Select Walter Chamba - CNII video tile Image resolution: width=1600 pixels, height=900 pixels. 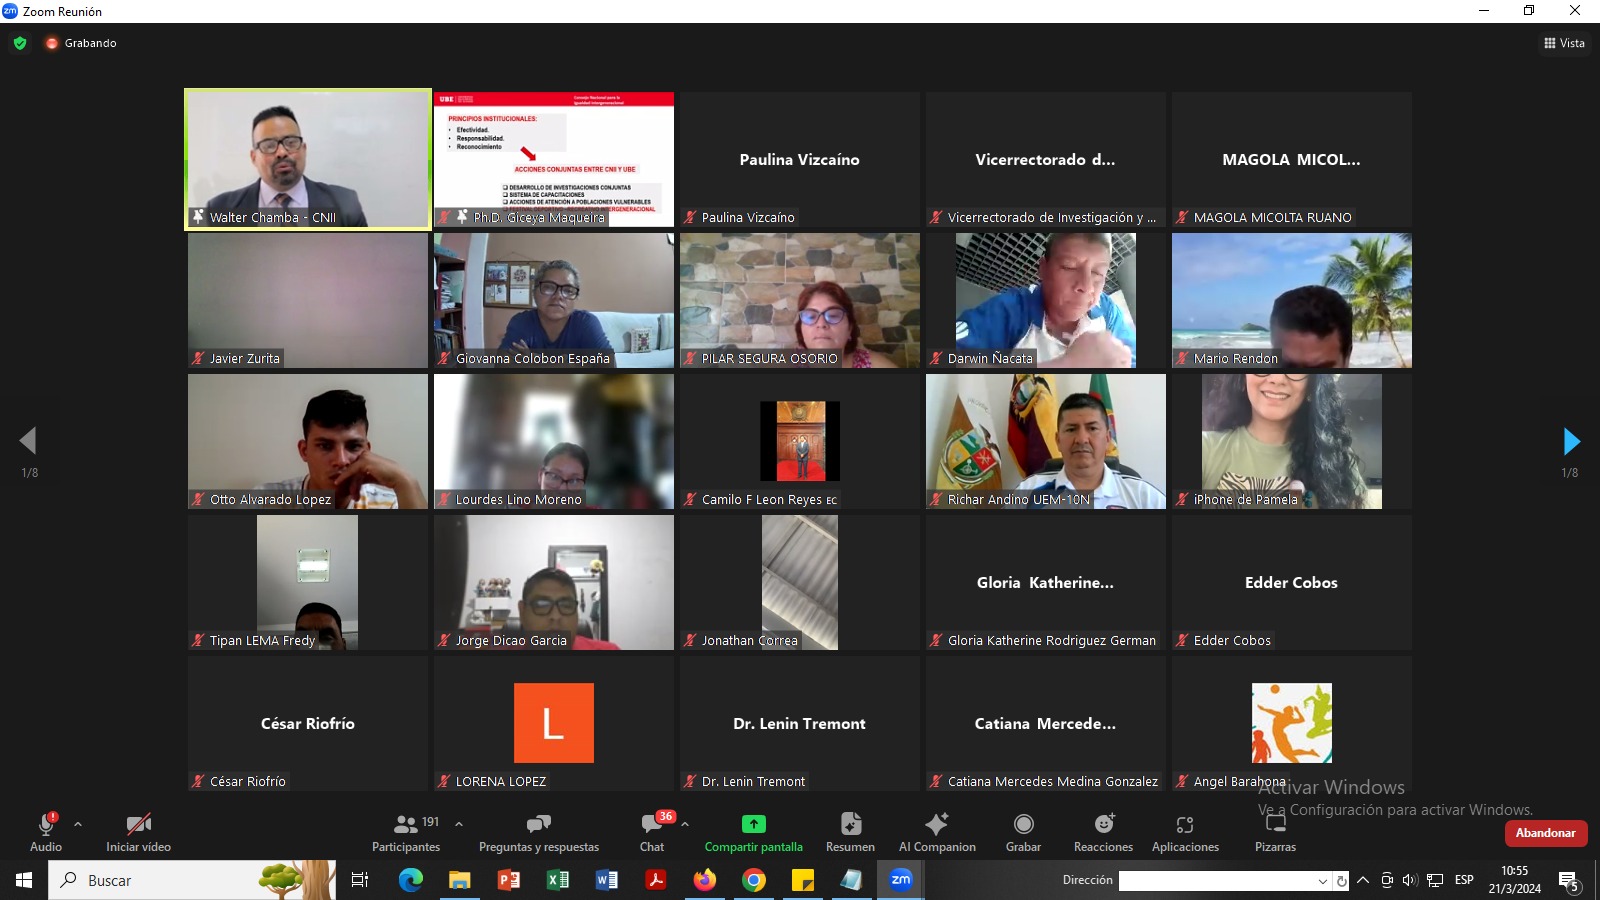click(308, 159)
